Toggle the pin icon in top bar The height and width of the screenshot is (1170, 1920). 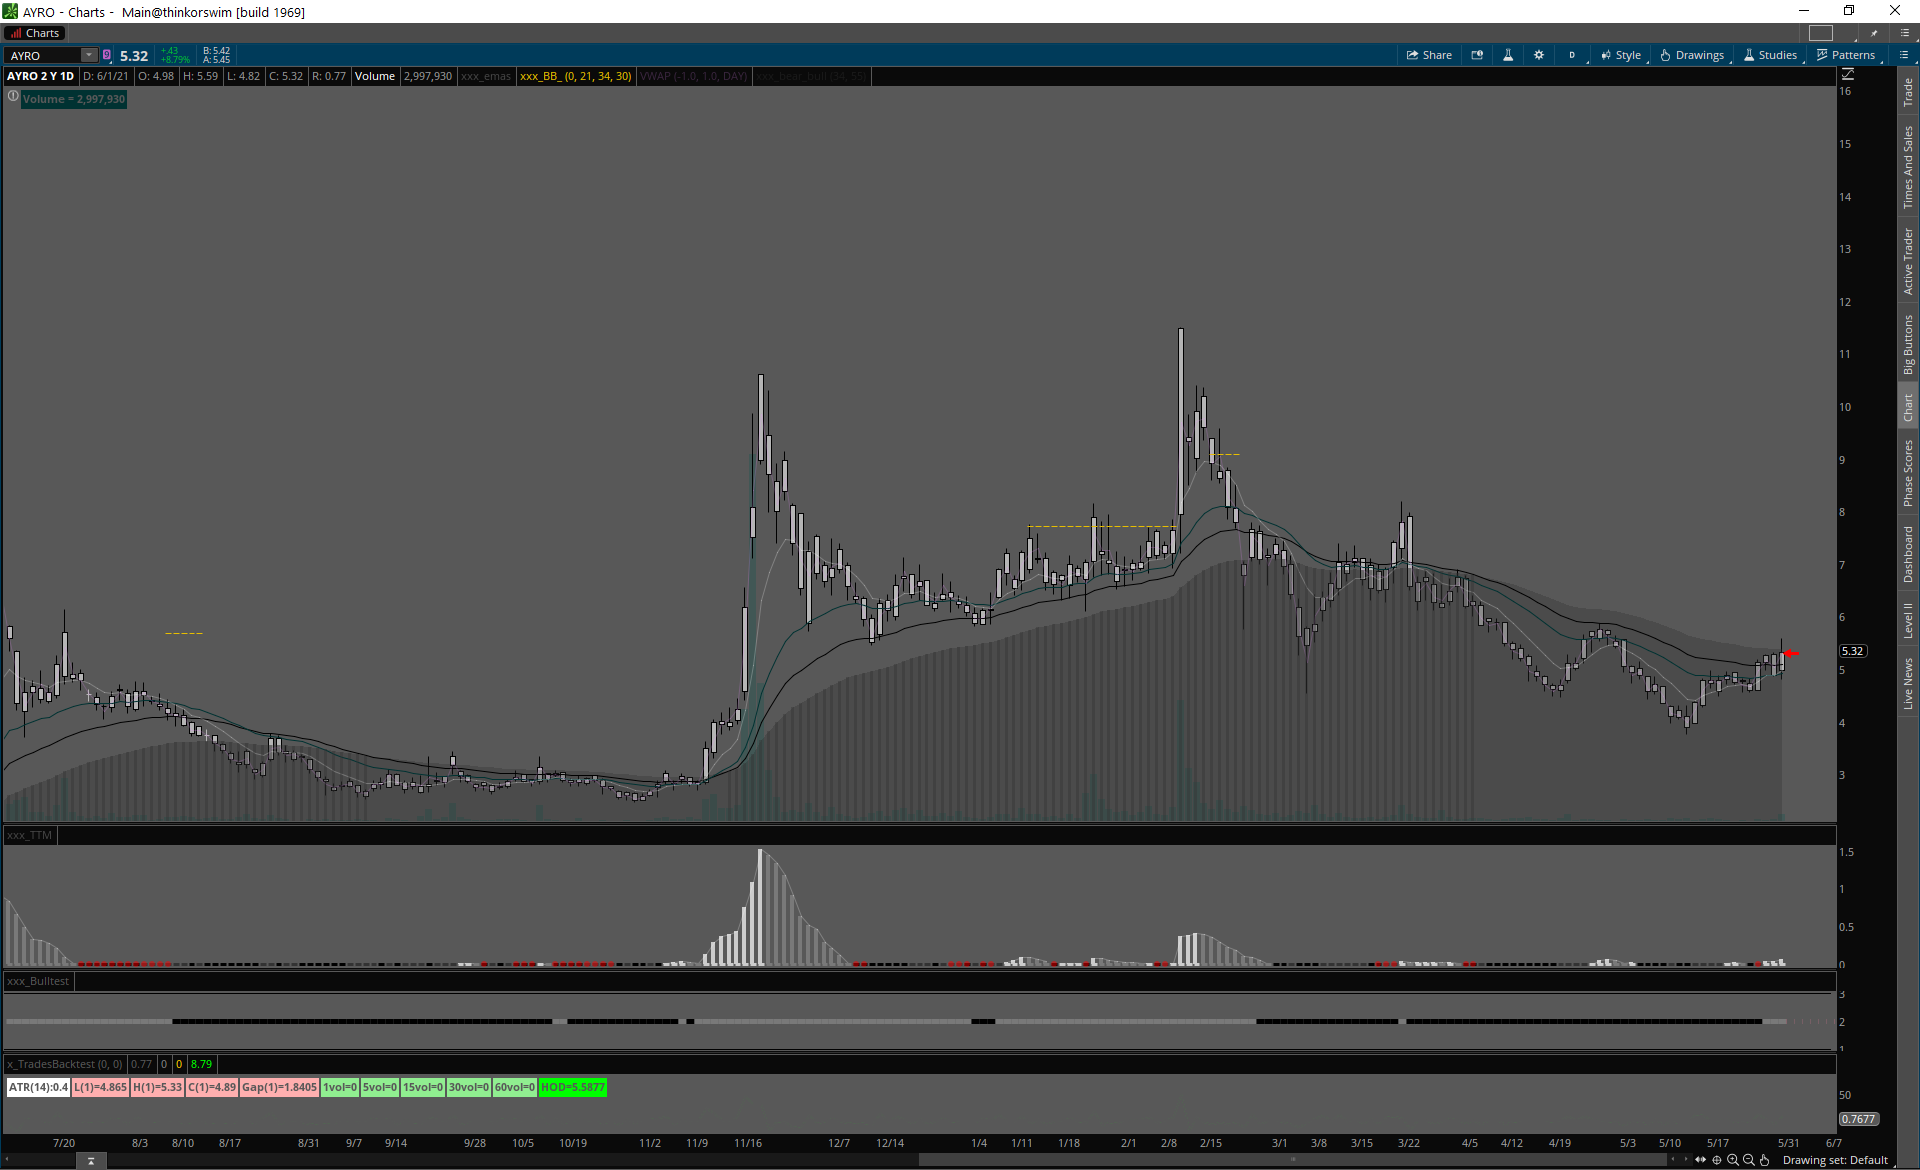point(1874,33)
